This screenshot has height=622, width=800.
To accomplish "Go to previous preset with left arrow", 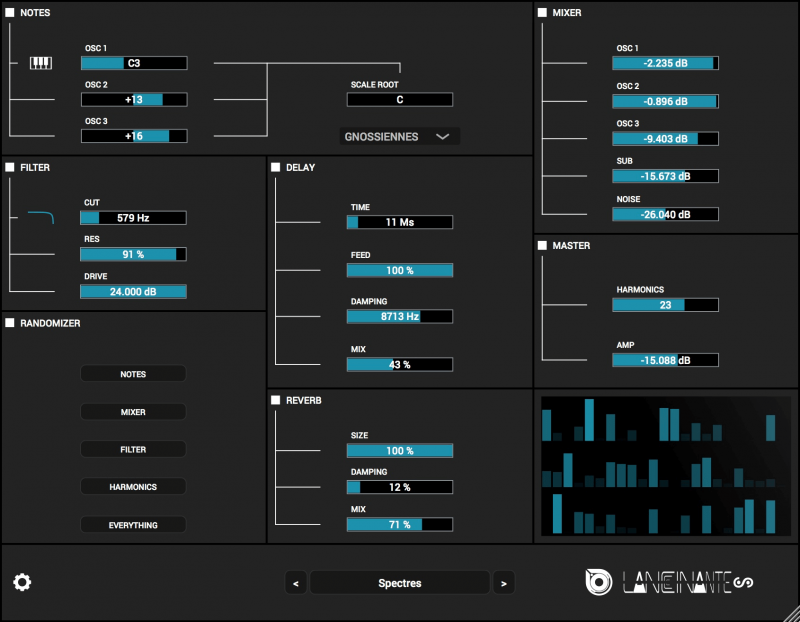I will click(296, 583).
